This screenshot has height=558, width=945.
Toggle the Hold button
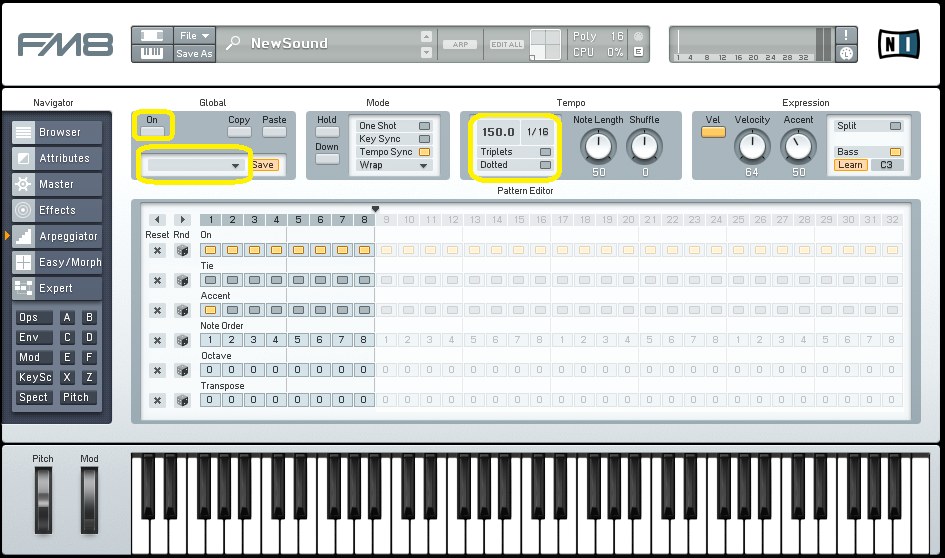coord(327,132)
